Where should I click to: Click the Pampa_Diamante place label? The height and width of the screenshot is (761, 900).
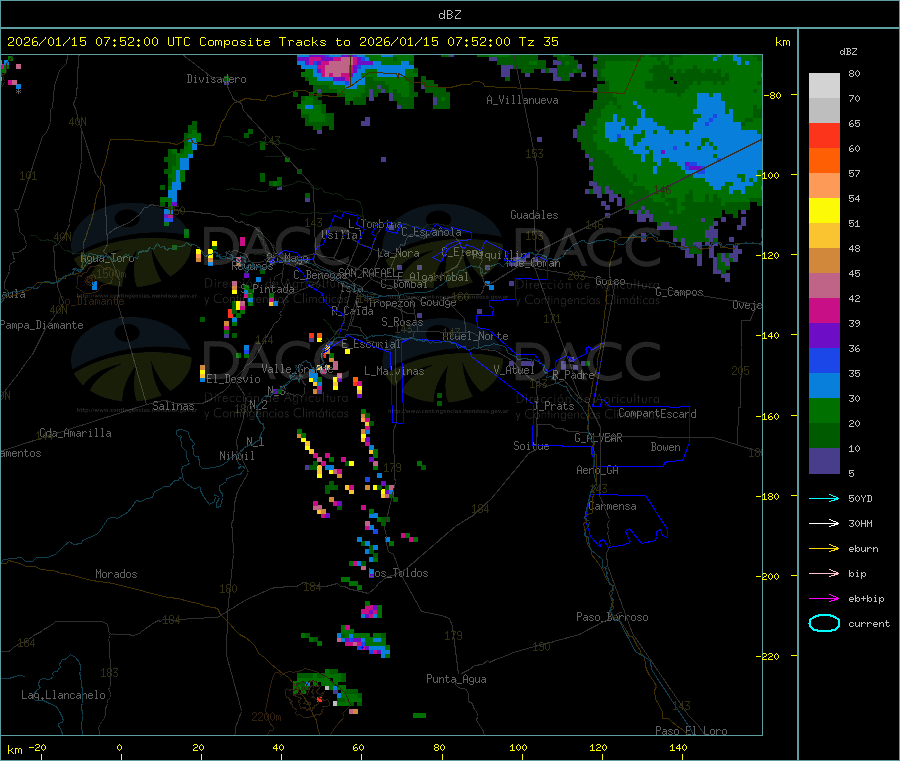point(42,325)
